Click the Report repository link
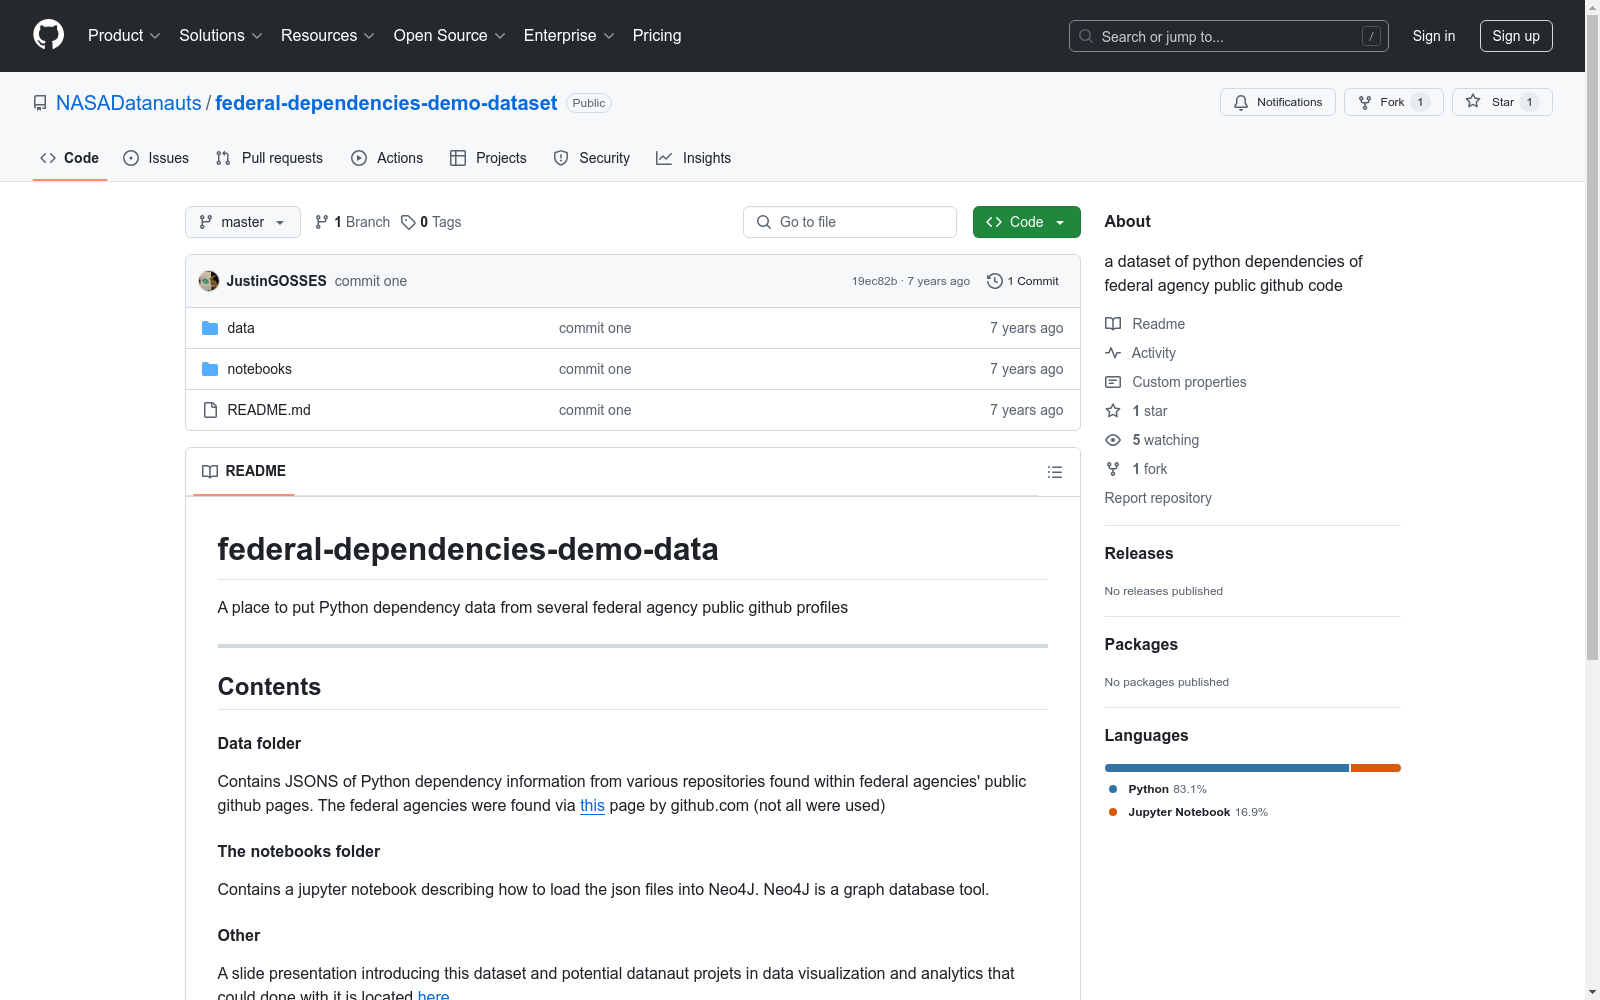Viewport: 1600px width, 1000px height. tap(1158, 498)
